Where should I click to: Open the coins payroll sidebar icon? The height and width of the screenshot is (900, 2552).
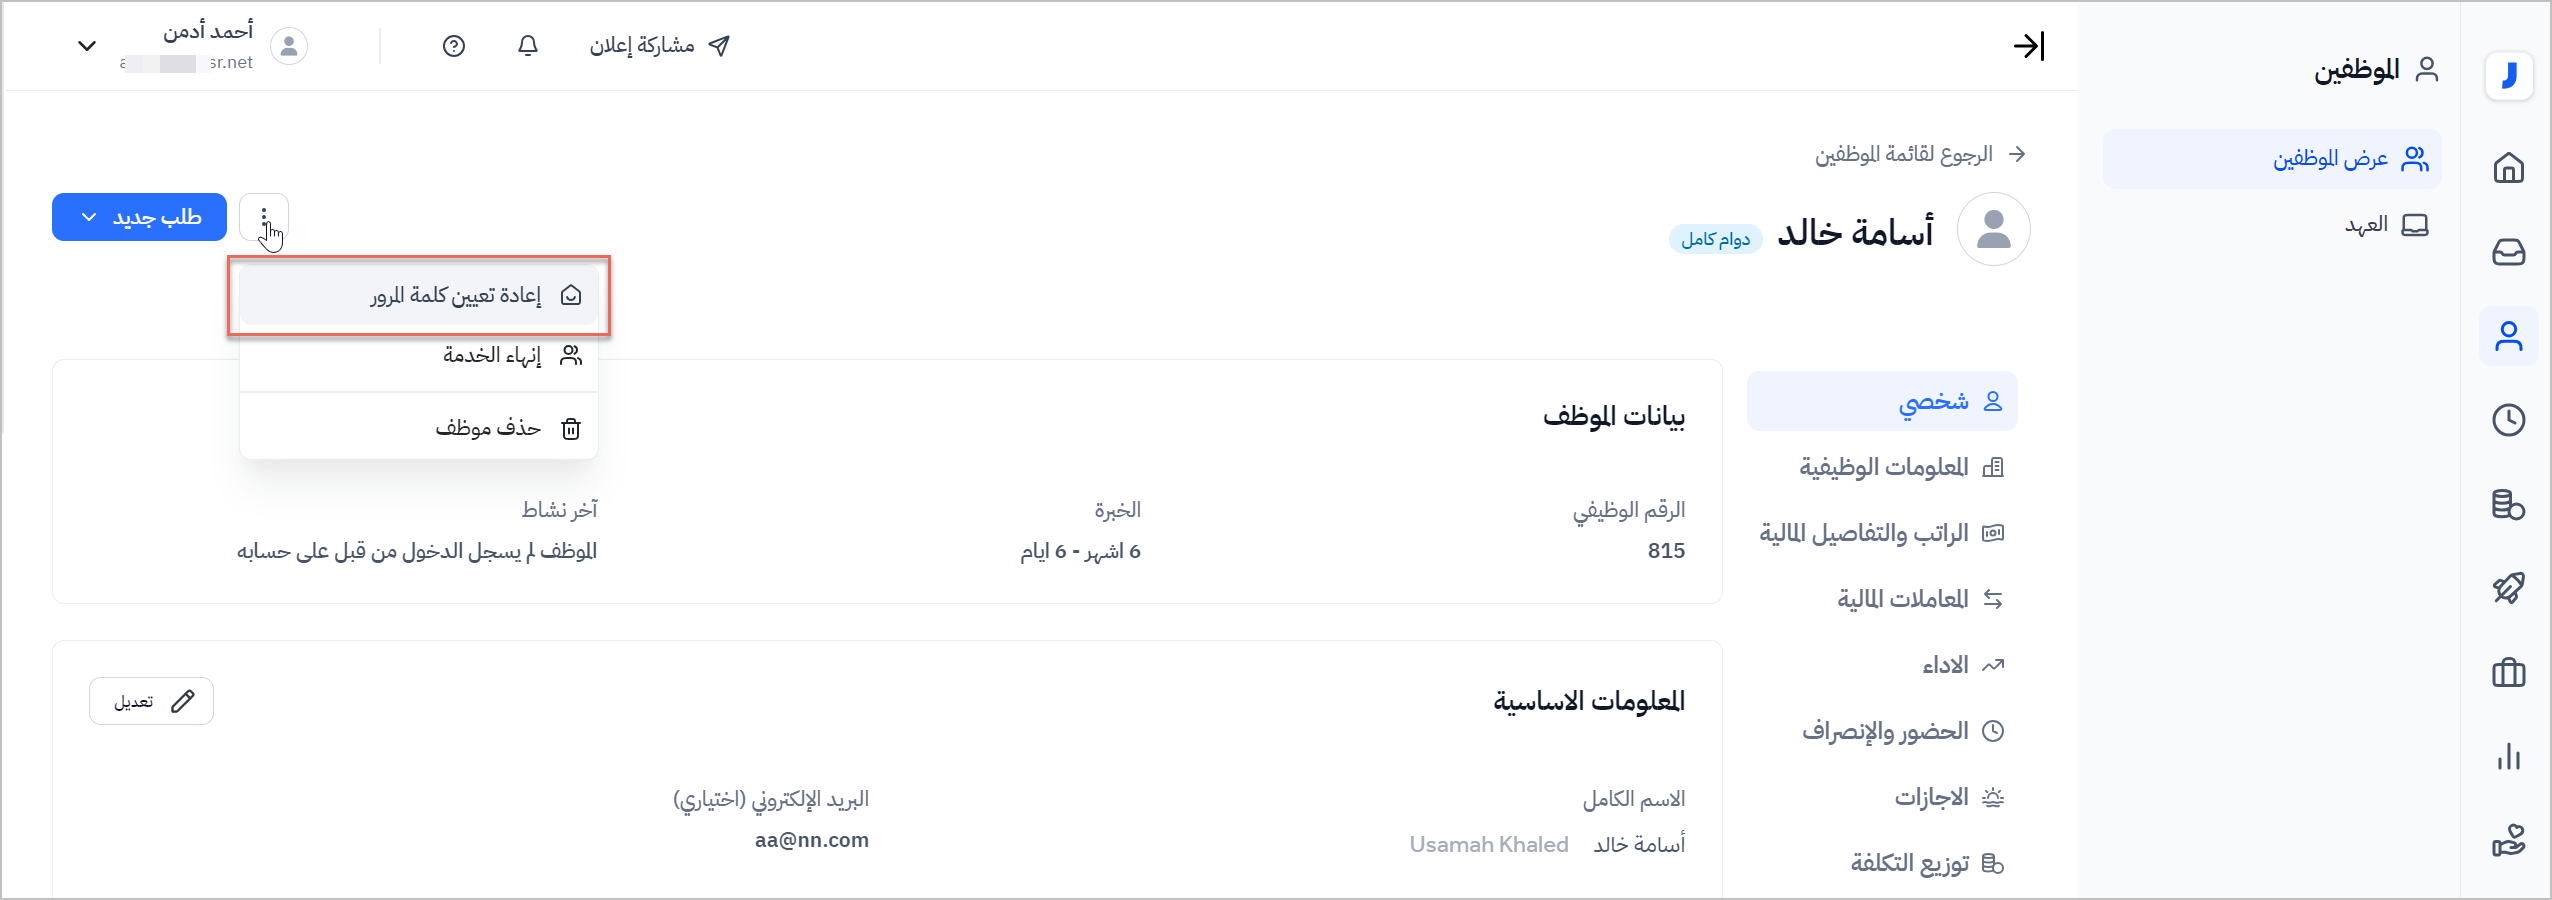pos(2508,504)
